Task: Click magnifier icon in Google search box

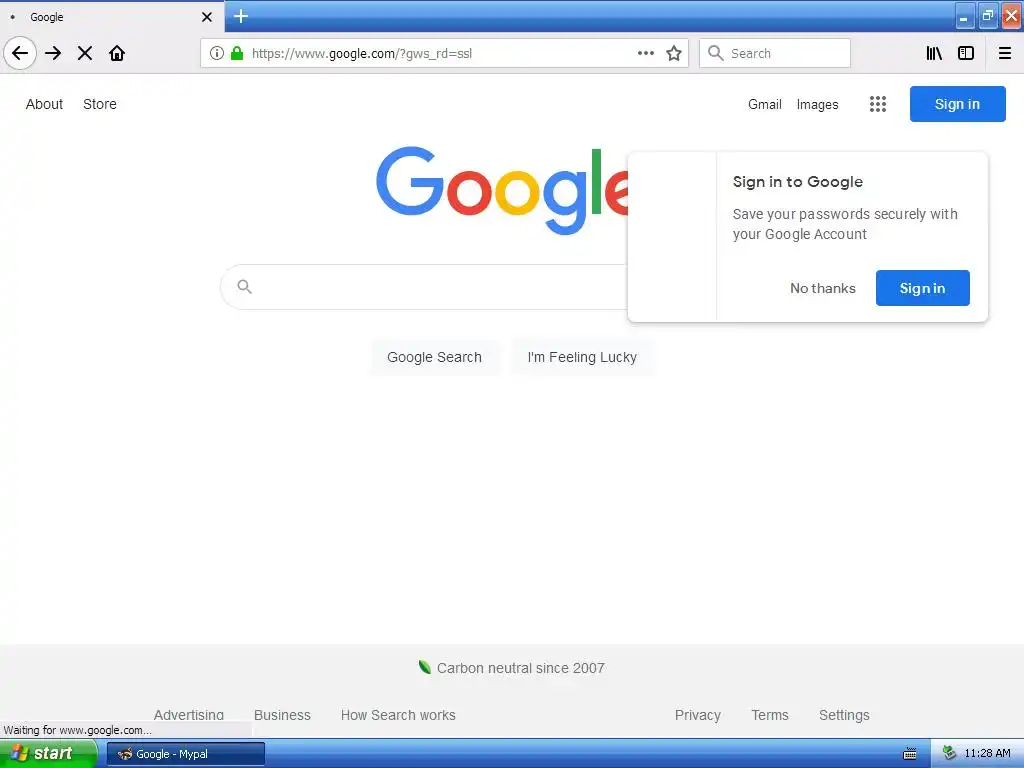Action: pyautogui.click(x=245, y=286)
